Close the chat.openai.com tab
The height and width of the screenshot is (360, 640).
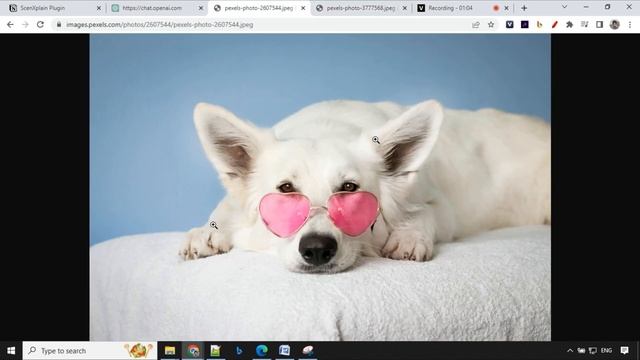tap(201, 8)
